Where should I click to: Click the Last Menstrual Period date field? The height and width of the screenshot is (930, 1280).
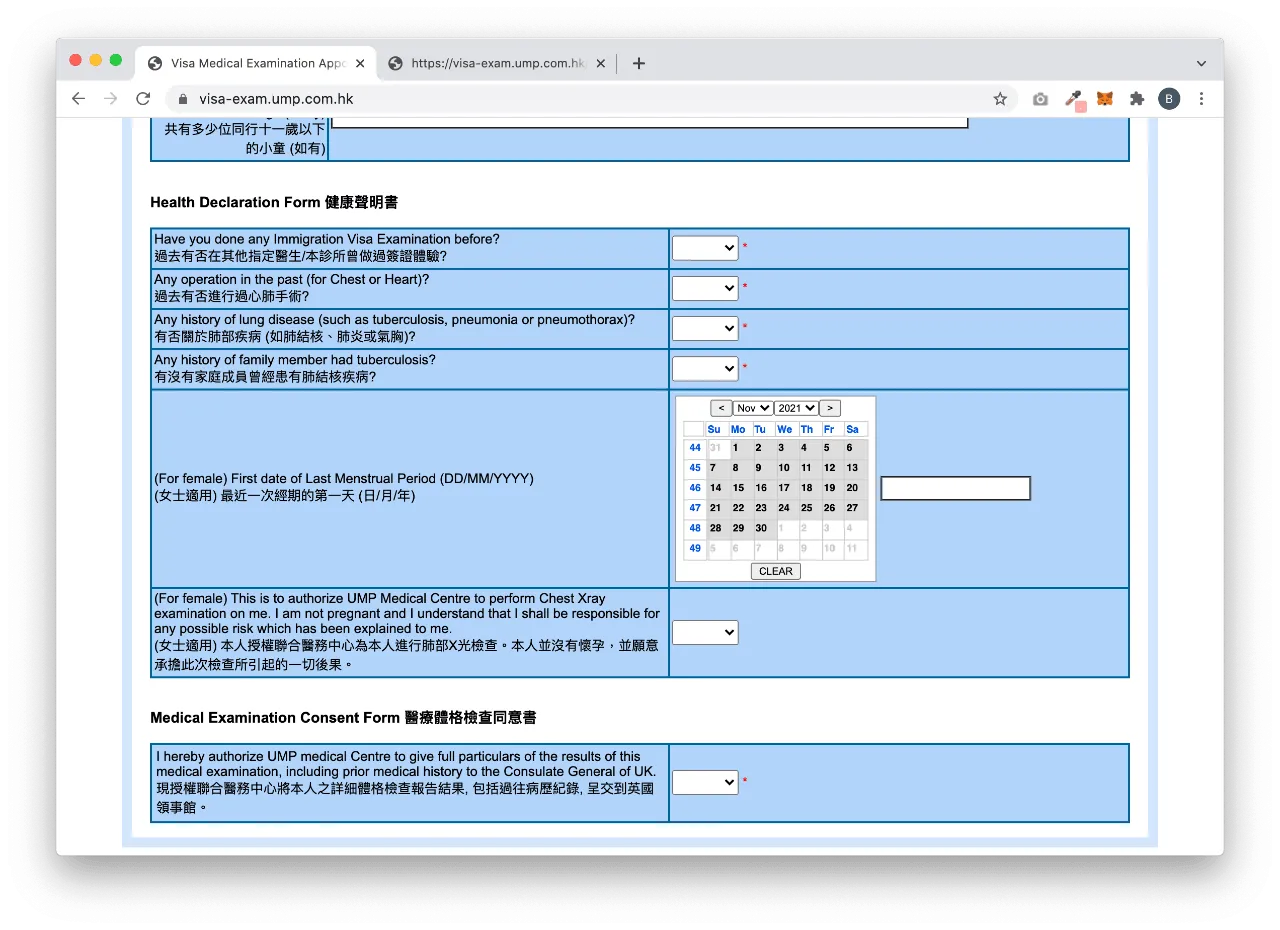[955, 488]
